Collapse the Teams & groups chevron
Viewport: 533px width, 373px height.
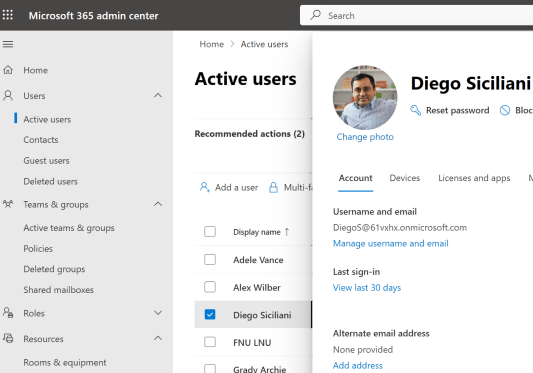158,204
